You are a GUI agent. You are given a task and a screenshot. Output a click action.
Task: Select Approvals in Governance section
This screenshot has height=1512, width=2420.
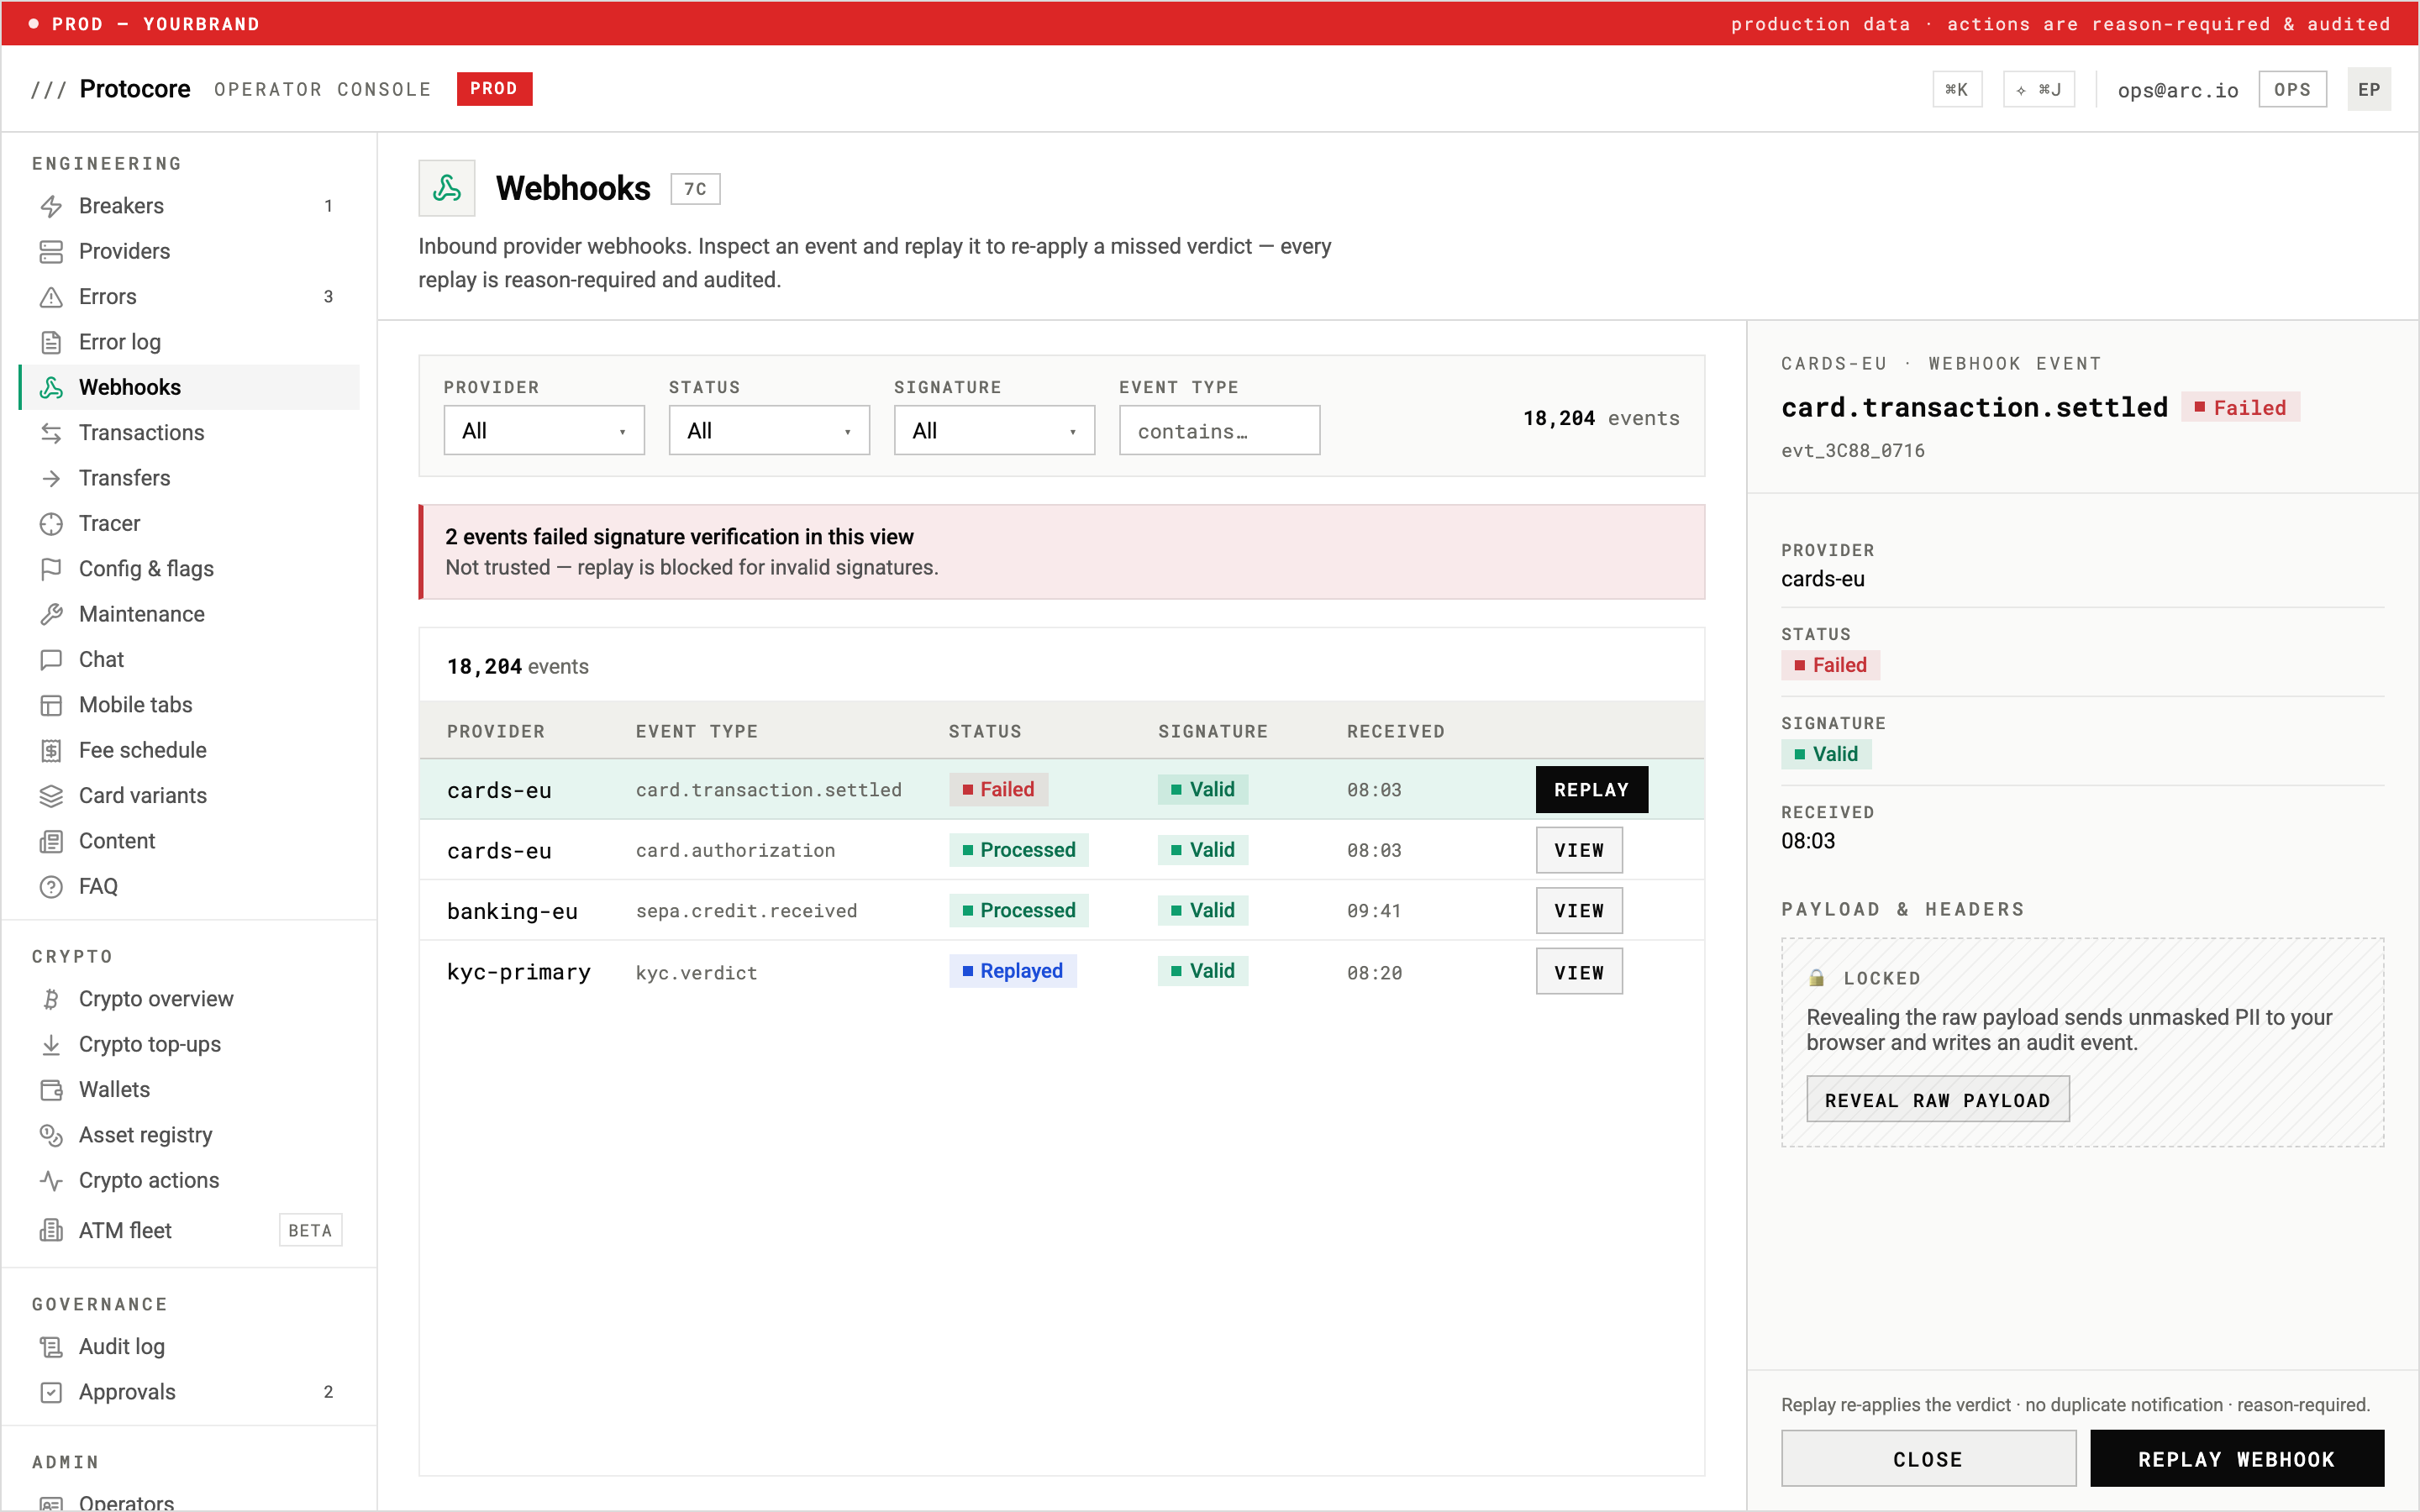(189, 1392)
